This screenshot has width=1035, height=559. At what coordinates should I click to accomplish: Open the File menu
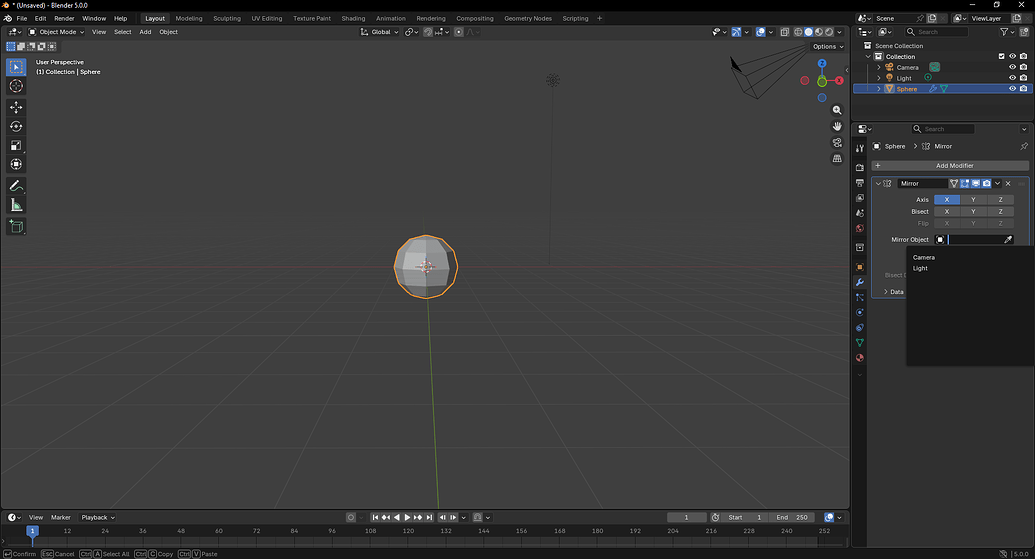click(x=22, y=18)
